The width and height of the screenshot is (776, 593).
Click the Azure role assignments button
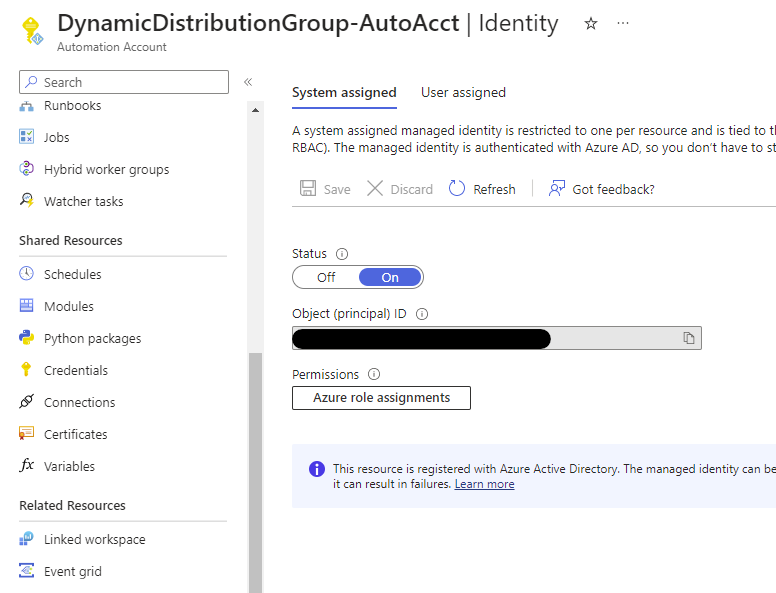(x=381, y=398)
